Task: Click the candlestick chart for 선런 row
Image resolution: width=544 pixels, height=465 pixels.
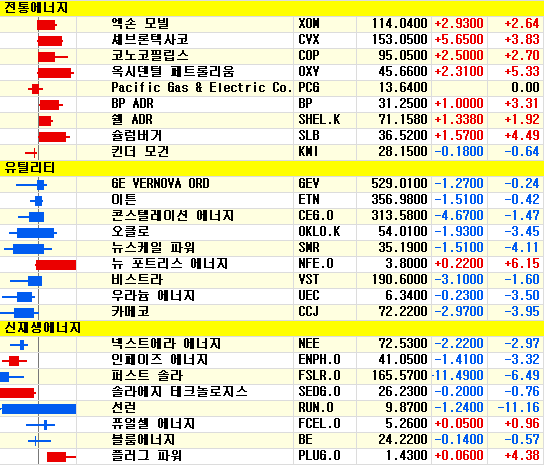Action: coord(38,409)
